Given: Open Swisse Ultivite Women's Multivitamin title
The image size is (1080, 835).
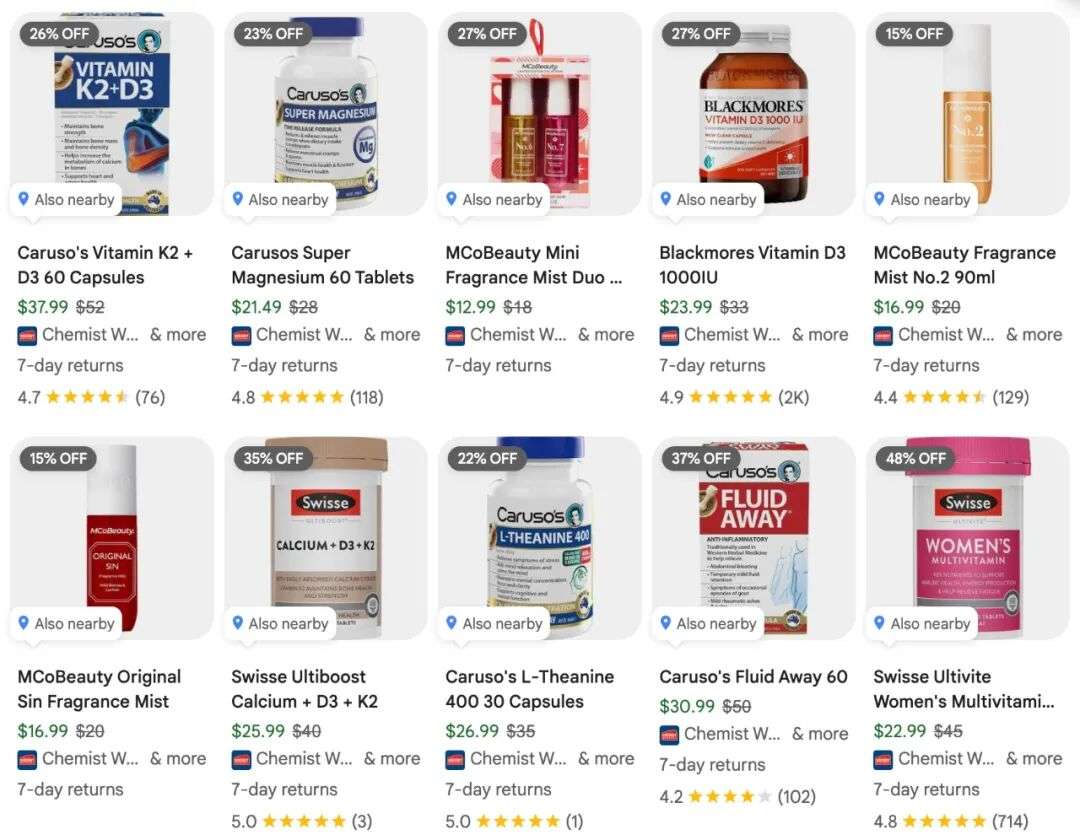Looking at the screenshot, I should 964,689.
